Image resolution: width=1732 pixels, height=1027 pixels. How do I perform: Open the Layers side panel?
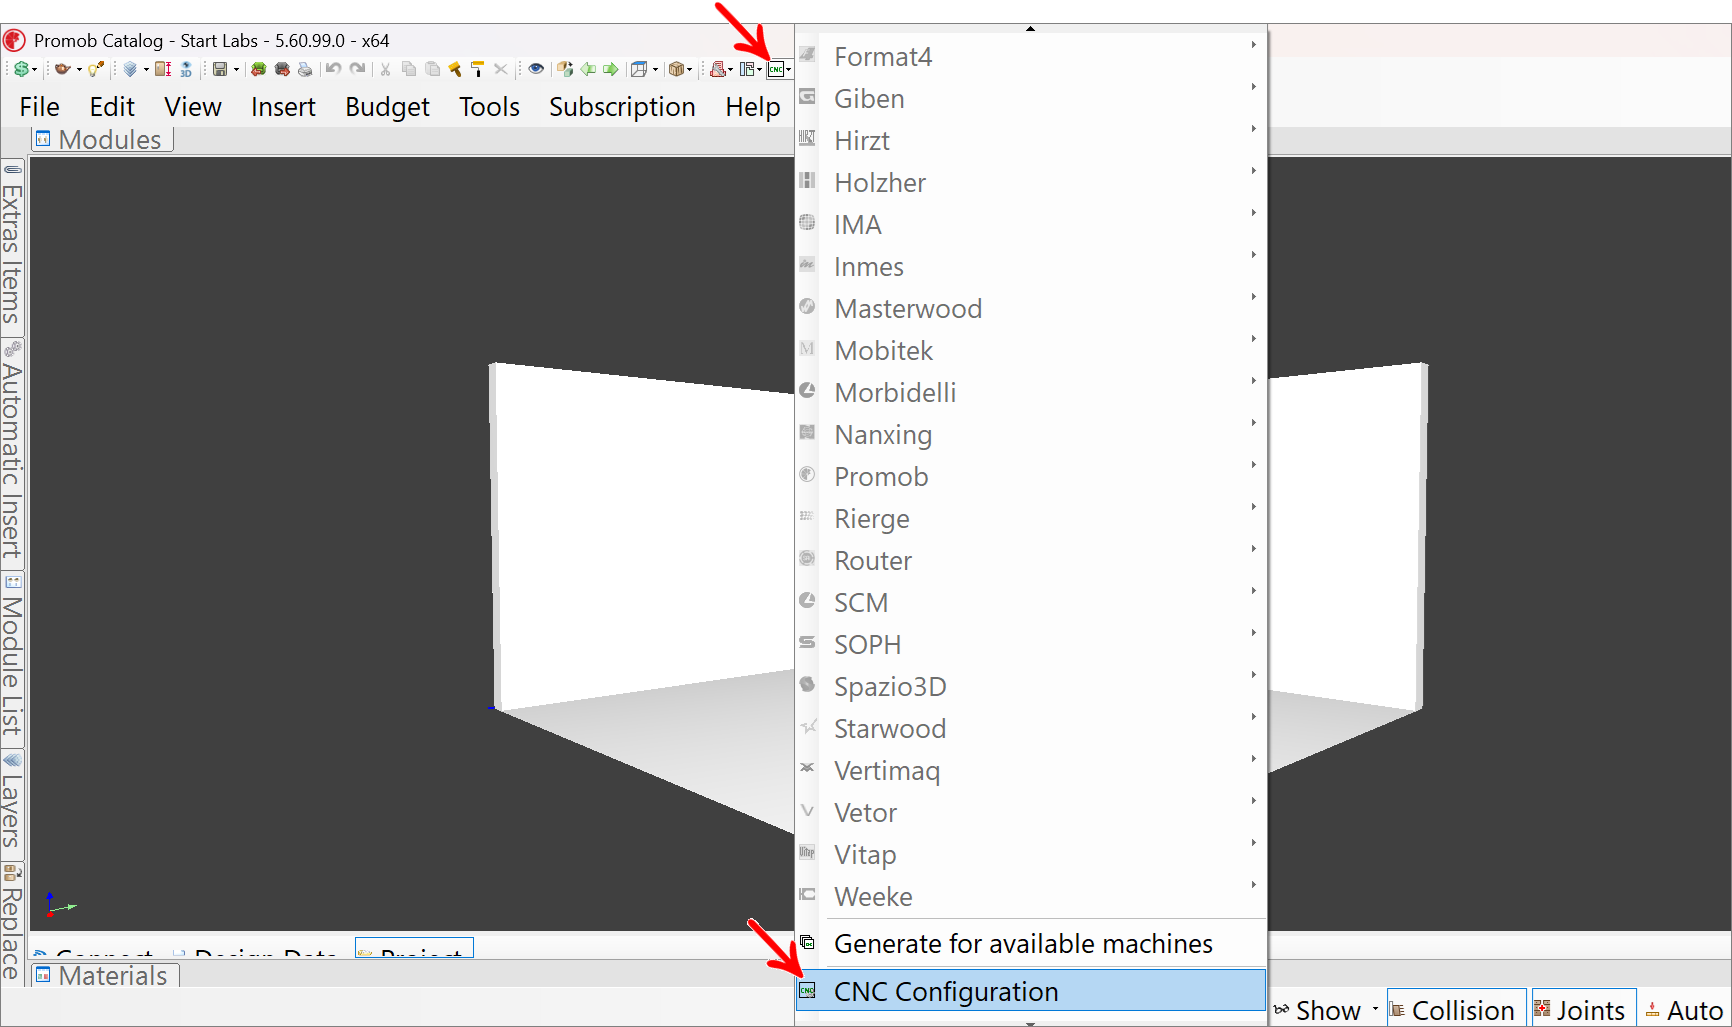click(x=12, y=803)
